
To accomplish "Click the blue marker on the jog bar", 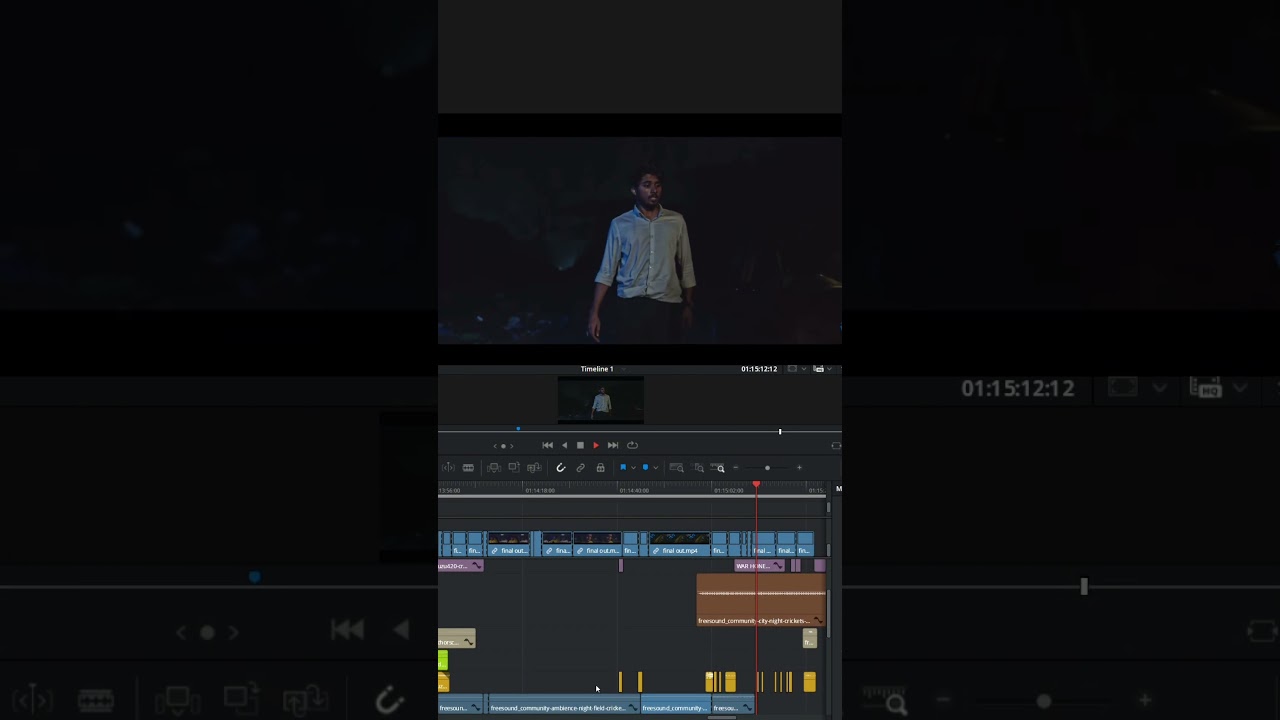I will pos(518,429).
